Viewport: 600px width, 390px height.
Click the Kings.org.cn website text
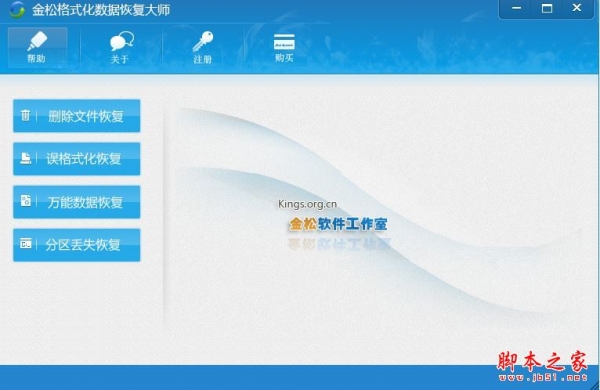308,204
